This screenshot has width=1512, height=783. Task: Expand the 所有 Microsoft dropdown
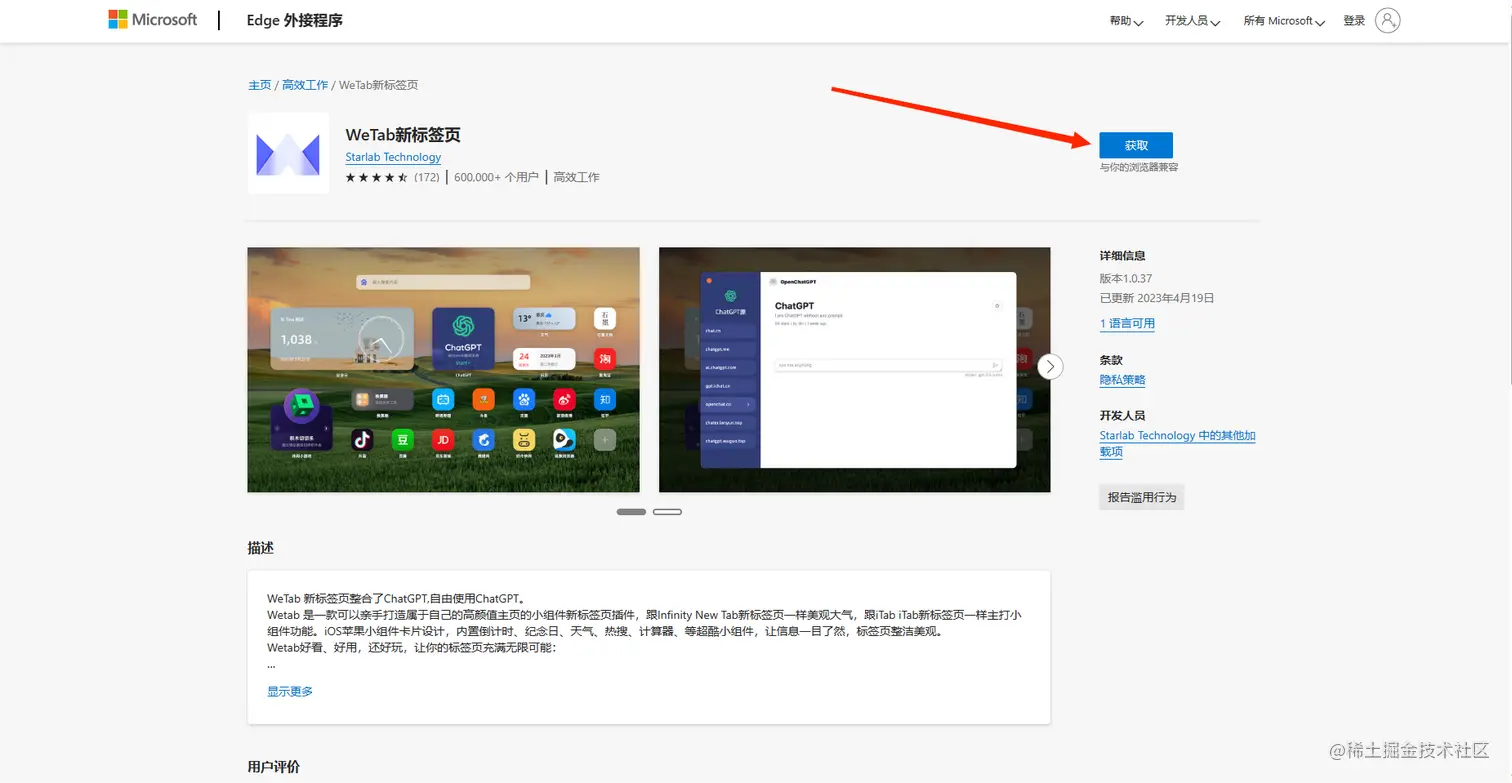(x=1284, y=21)
